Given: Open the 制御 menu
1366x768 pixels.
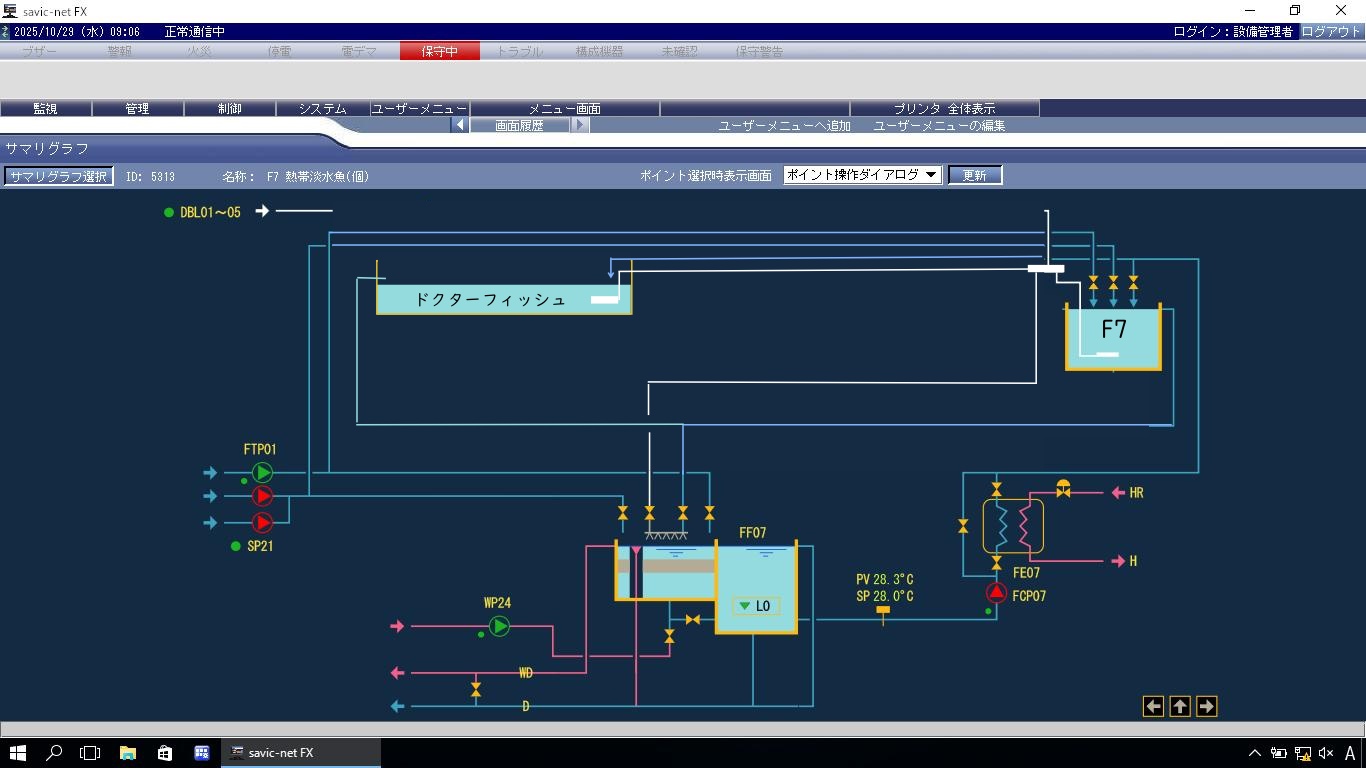Looking at the screenshot, I should coord(229,108).
